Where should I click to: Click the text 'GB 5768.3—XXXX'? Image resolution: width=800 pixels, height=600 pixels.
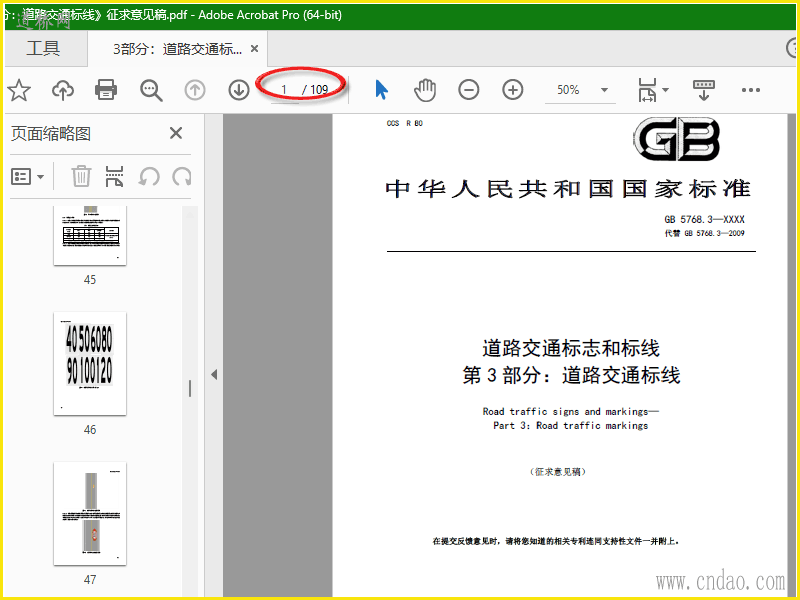704,219
